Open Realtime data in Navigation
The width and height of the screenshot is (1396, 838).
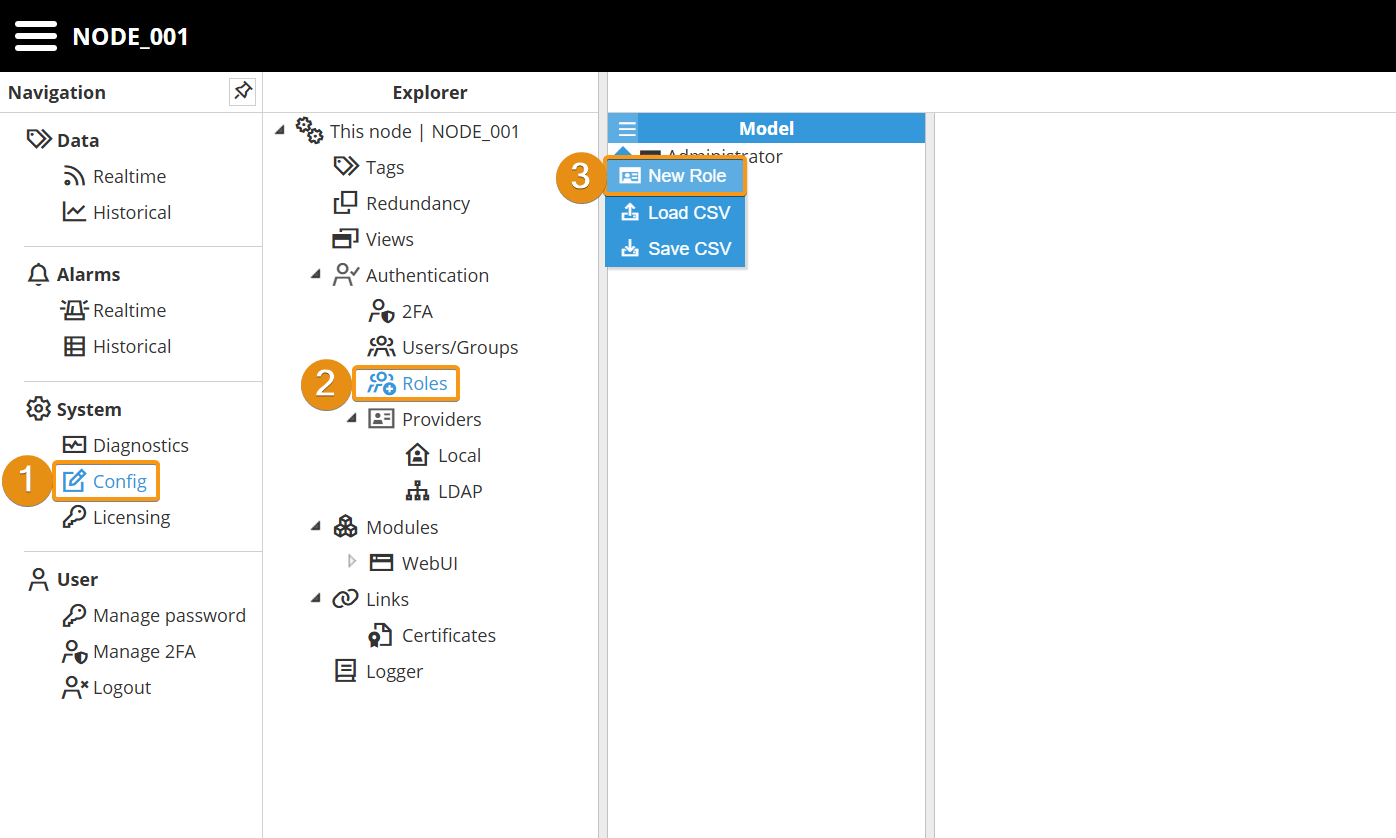click(129, 176)
